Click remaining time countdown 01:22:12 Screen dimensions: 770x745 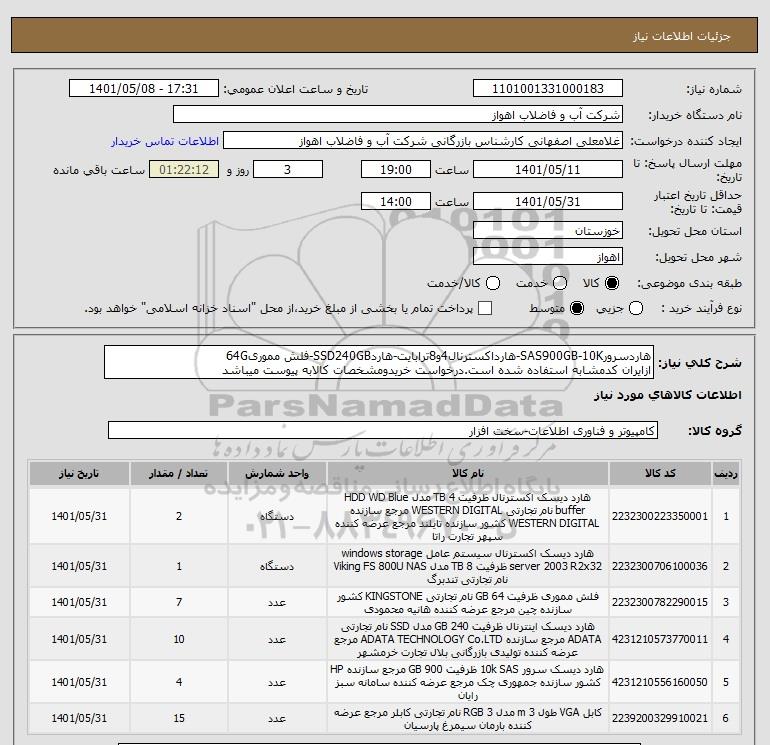coord(184,169)
